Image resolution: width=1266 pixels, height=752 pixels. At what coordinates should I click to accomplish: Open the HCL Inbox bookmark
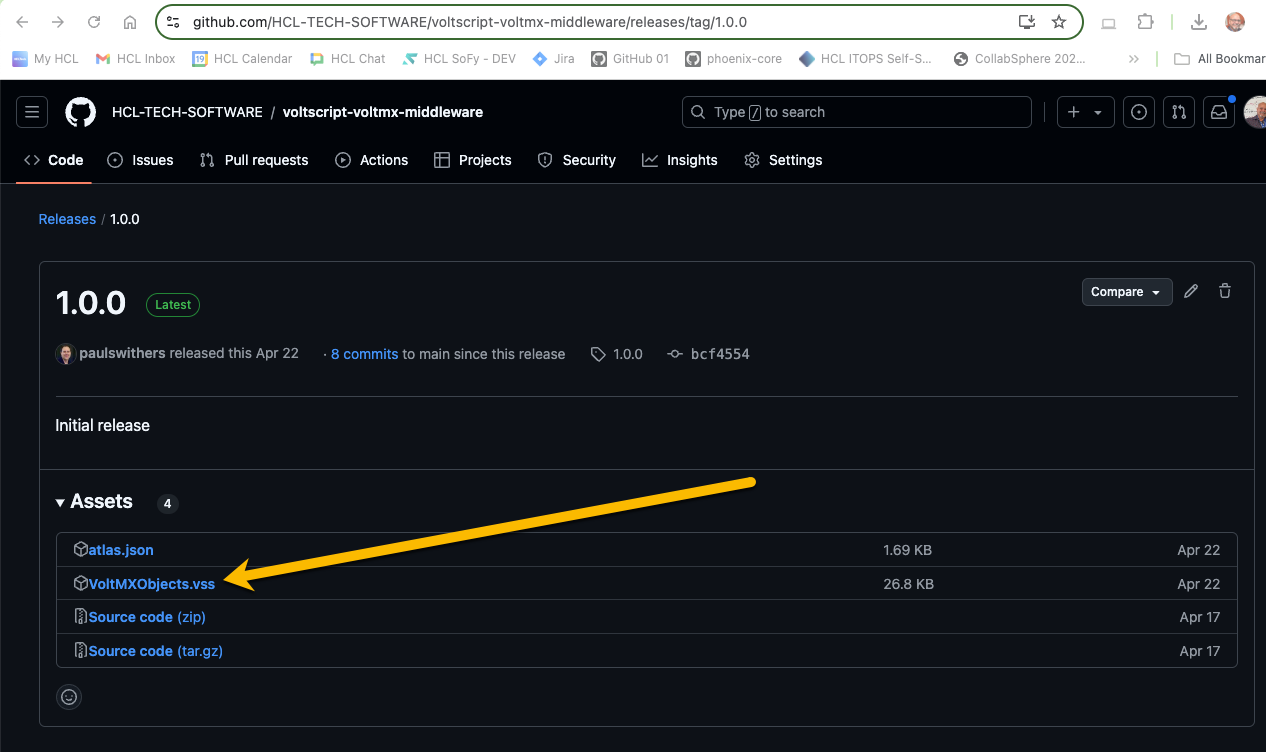tap(135, 59)
